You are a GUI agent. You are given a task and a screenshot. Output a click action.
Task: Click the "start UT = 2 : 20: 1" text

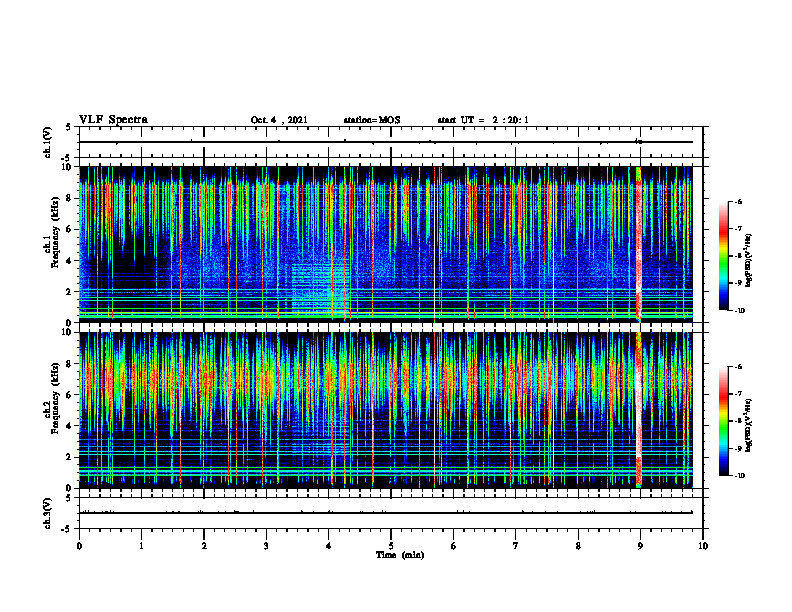[x=483, y=120]
